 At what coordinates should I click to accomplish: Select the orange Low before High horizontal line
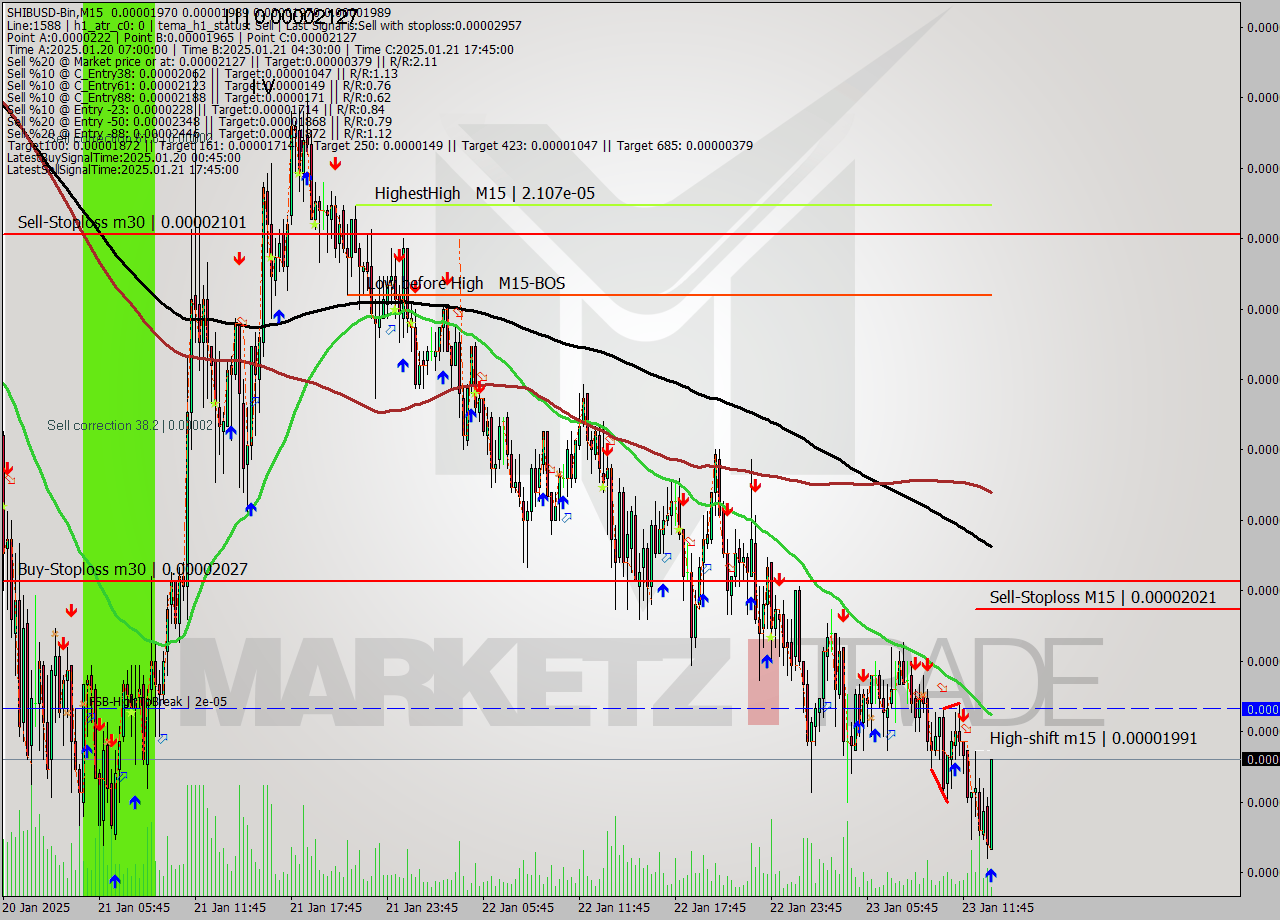click(669, 295)
